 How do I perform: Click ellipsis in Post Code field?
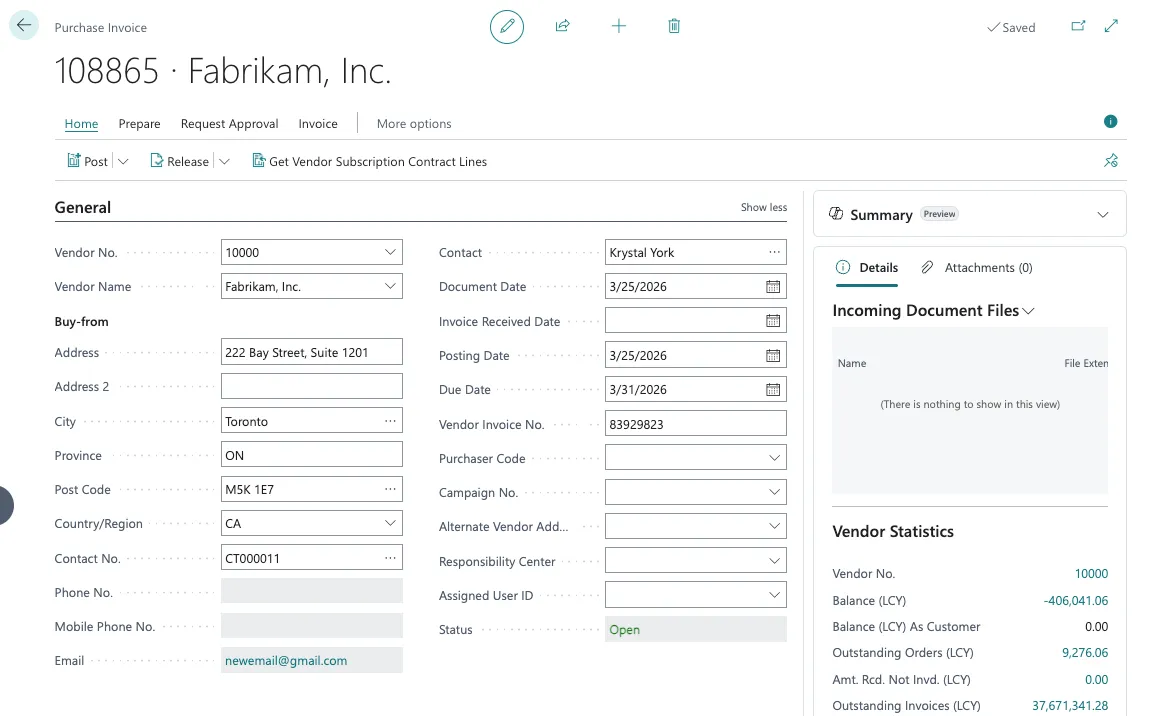390,489
